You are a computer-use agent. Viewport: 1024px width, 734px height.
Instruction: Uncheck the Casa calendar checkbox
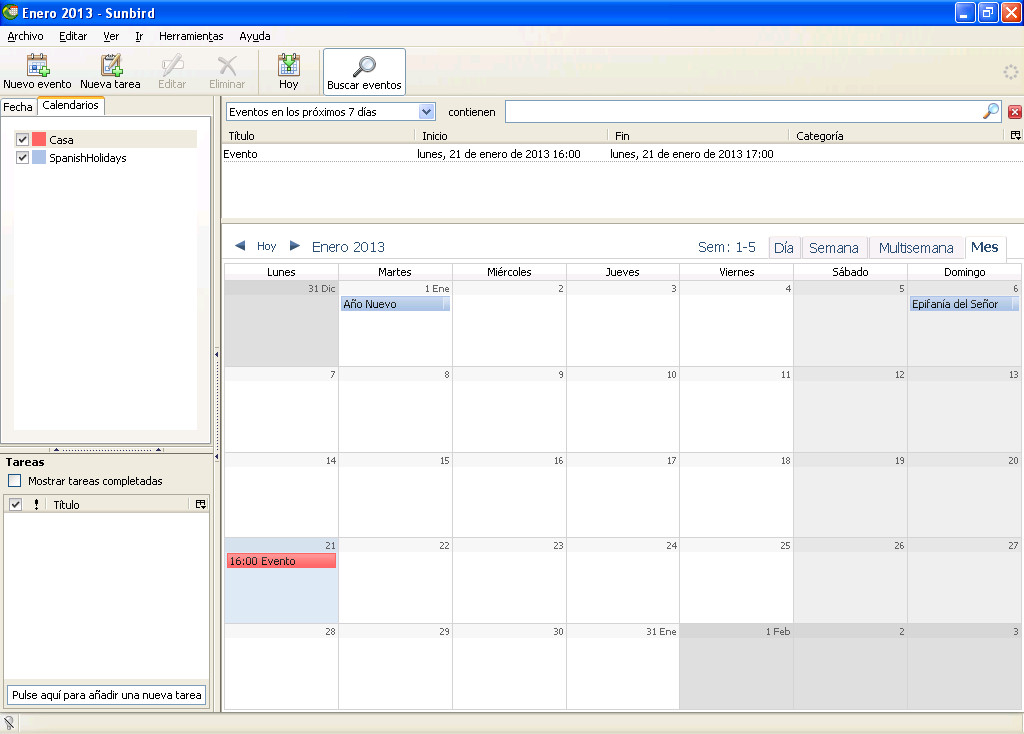tap(22, 140)
